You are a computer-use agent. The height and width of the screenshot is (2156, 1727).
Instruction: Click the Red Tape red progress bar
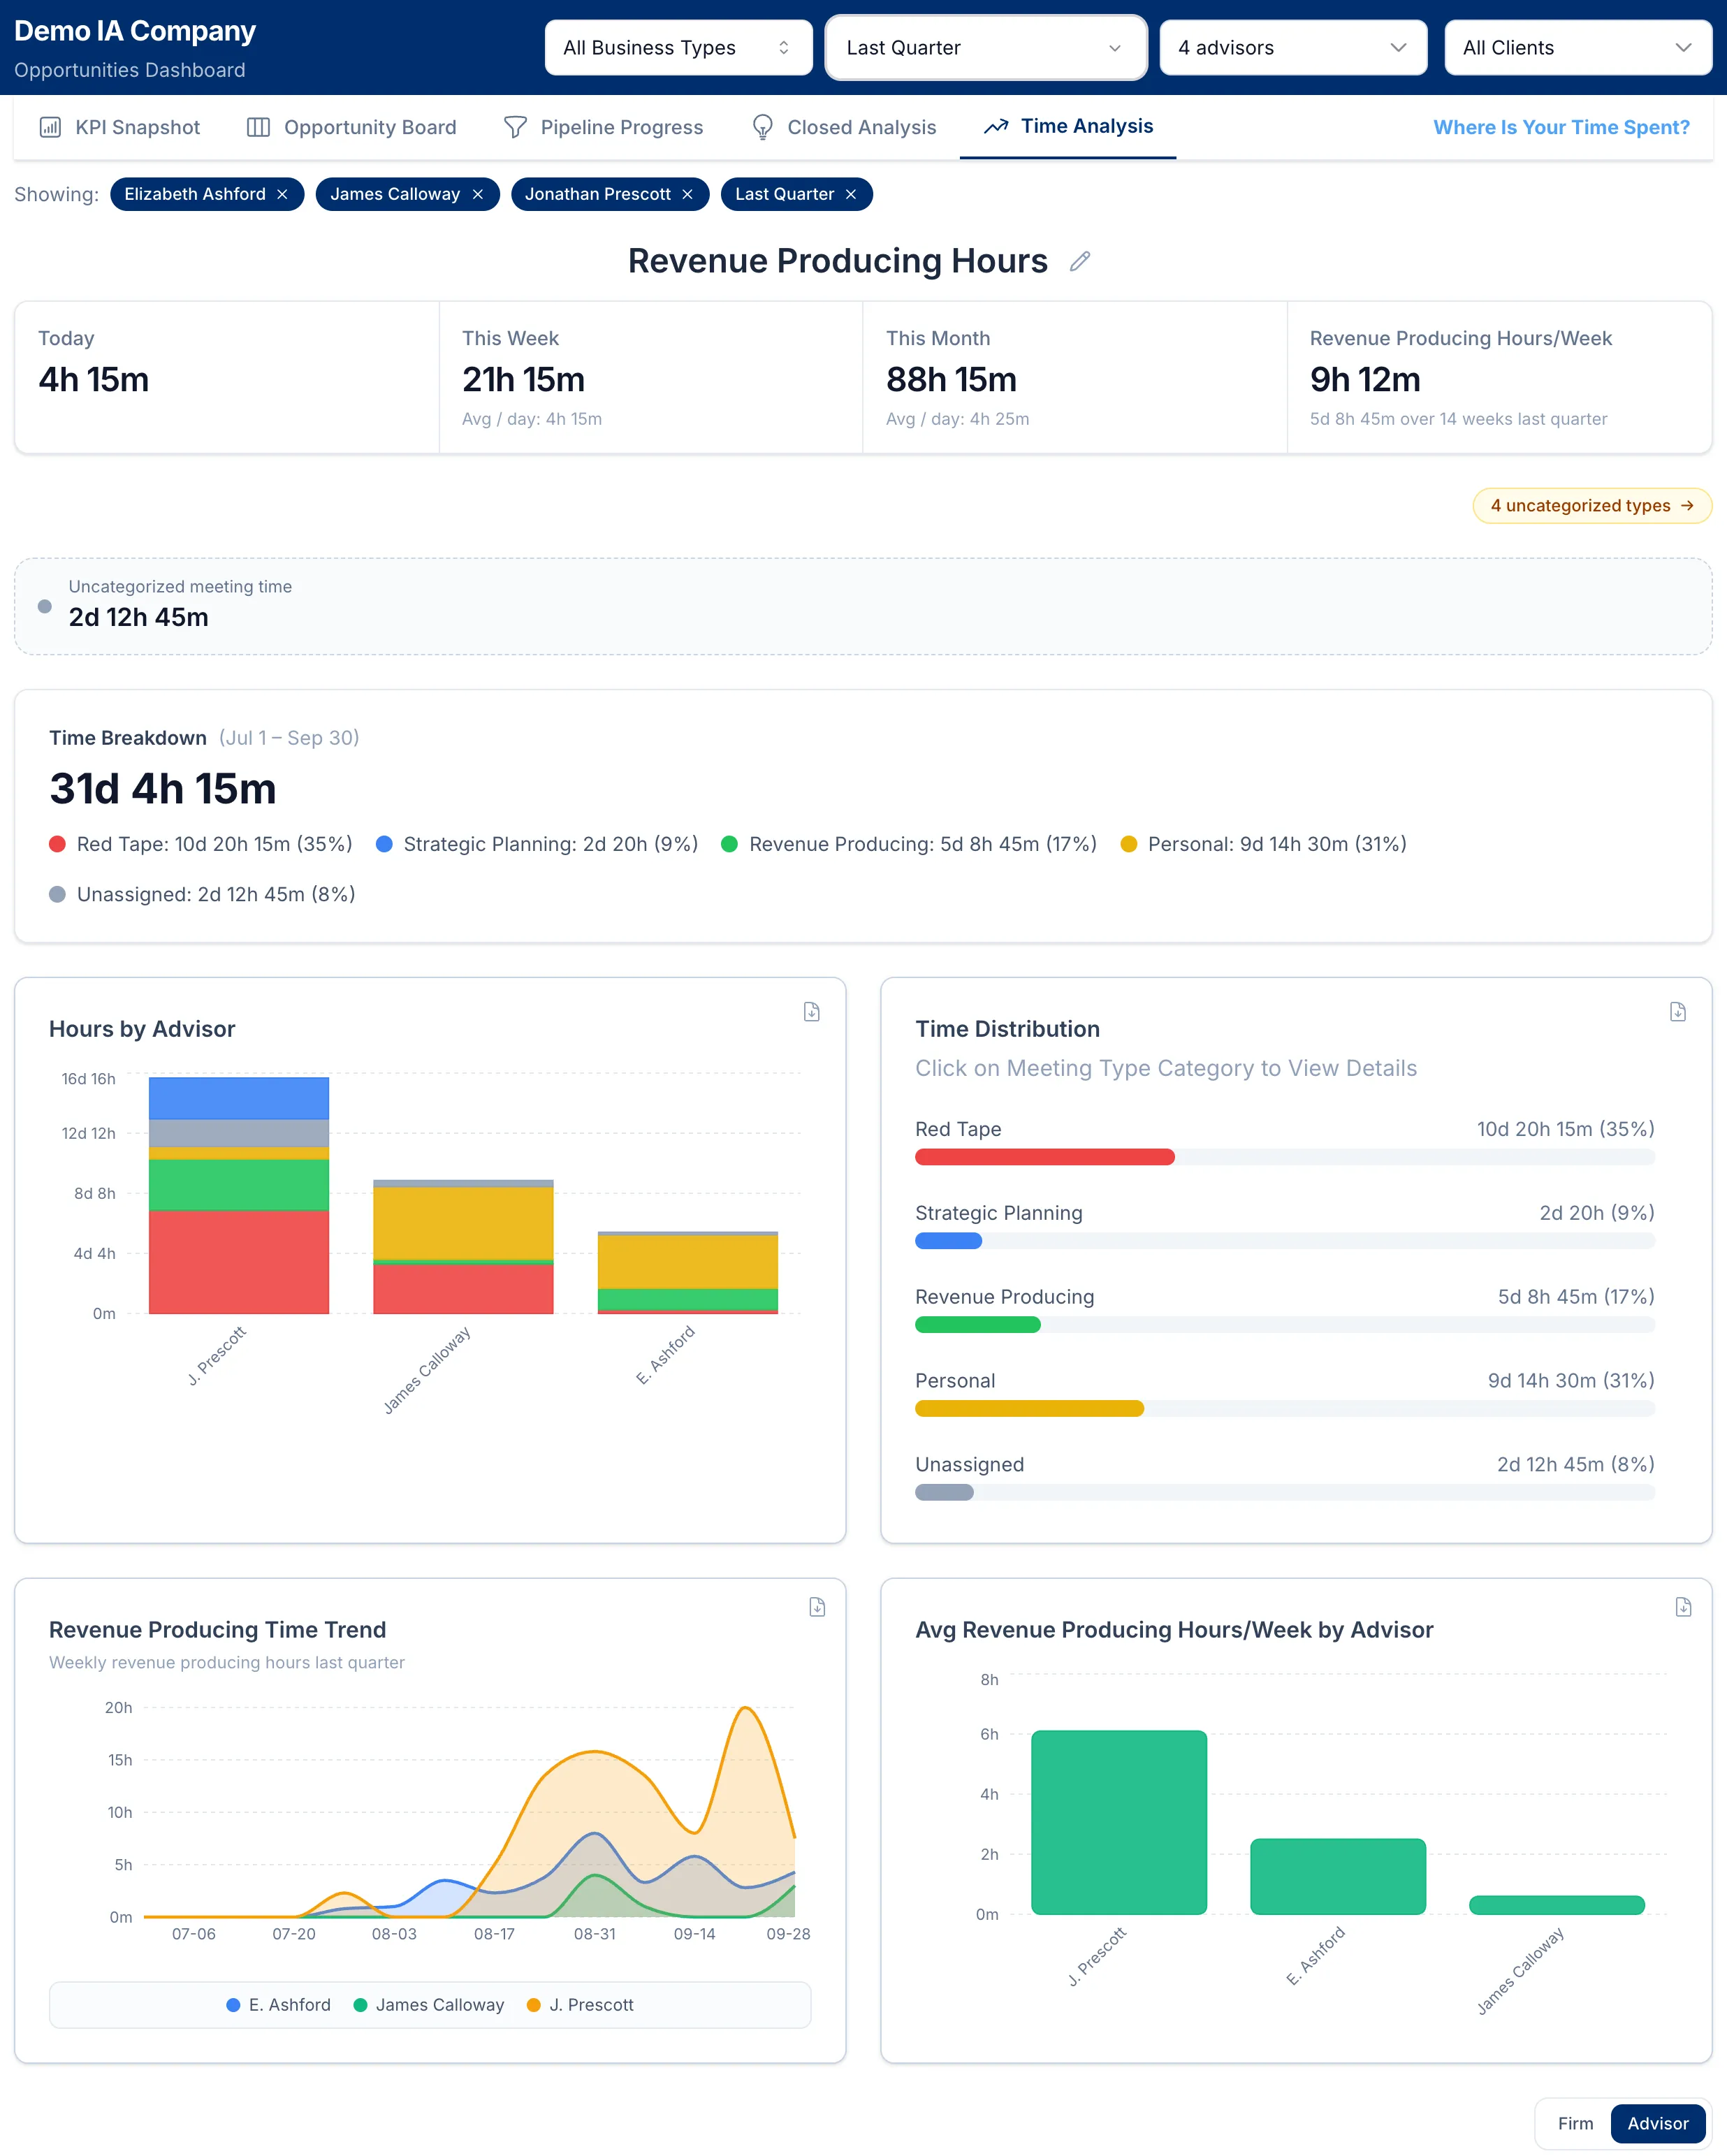coord(1044,1157)
